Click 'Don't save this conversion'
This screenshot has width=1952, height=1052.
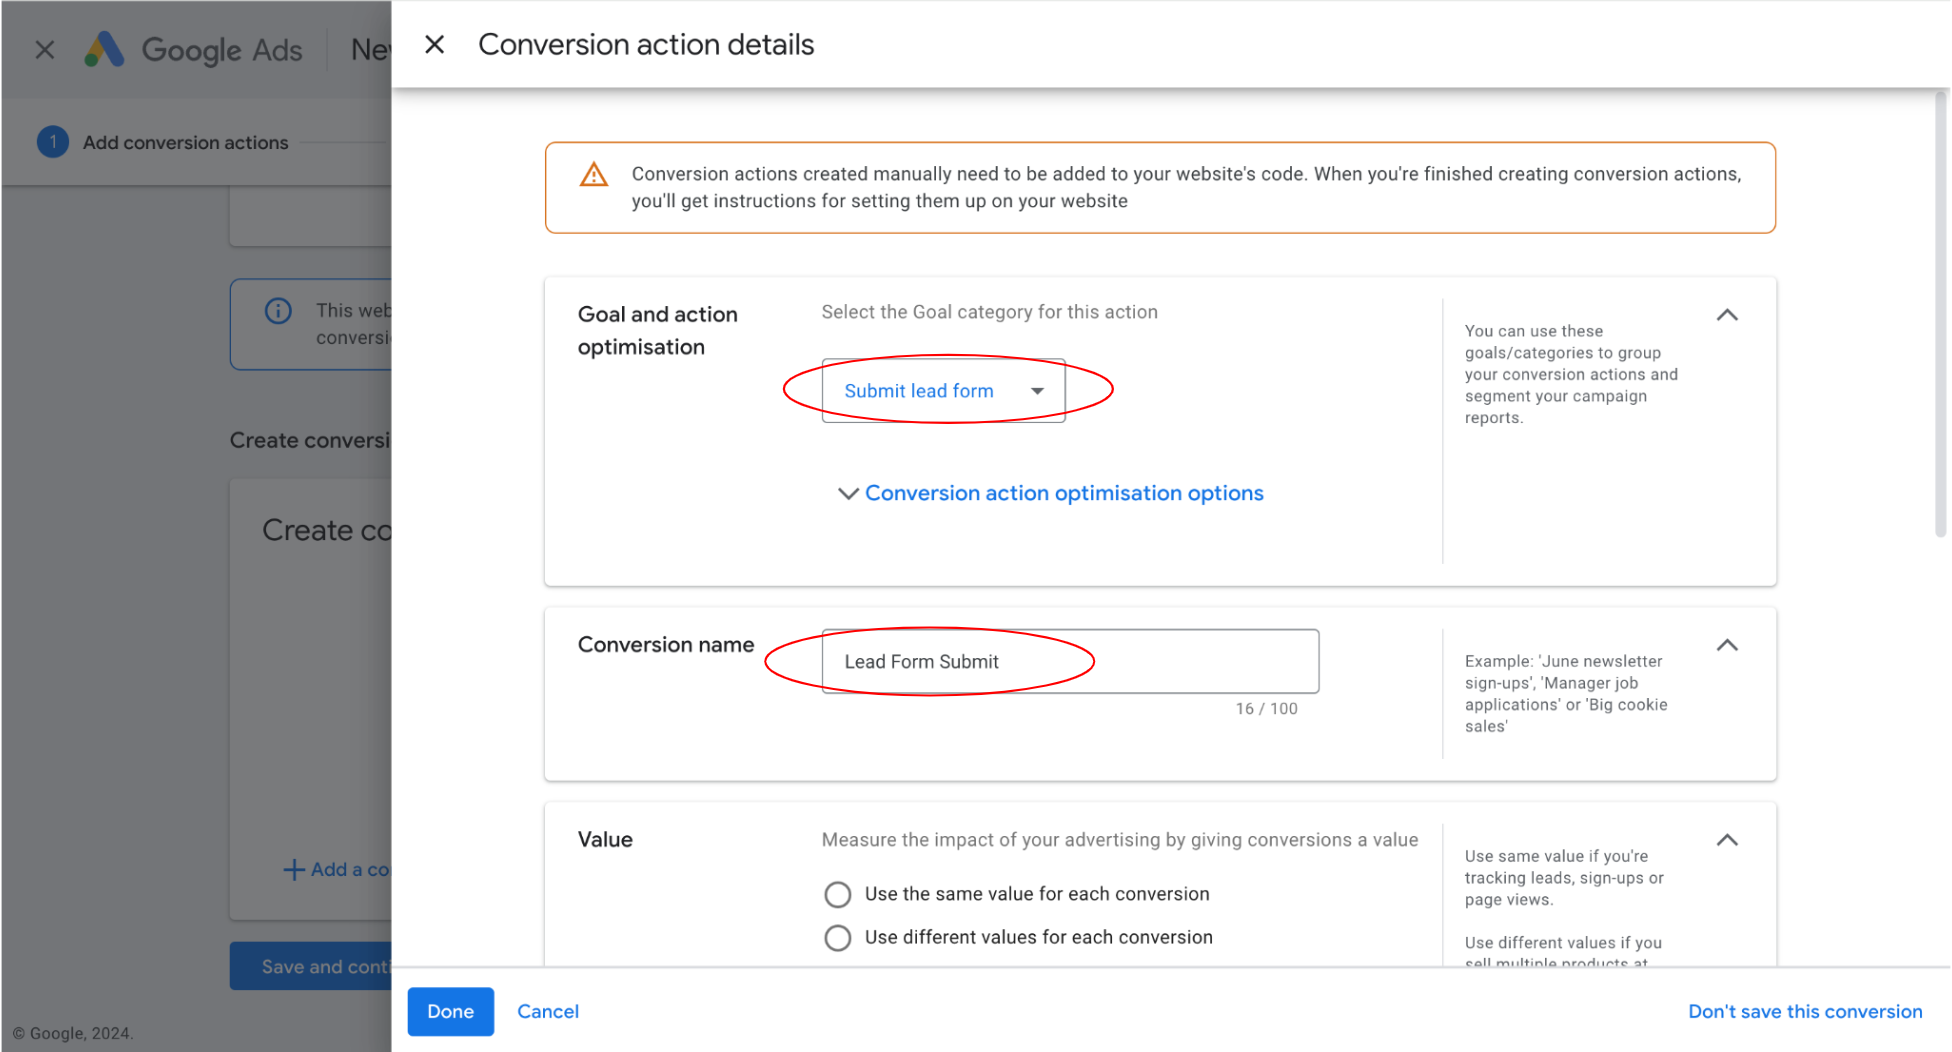(x=1805, y=1011)
